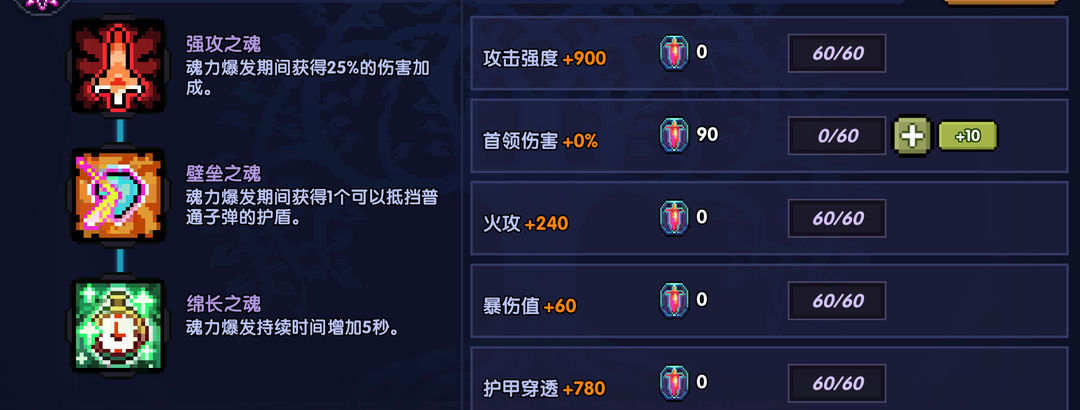Click the +10 button for 首领伤害
Screen dimensions: 1080x410
coord(968,136)
